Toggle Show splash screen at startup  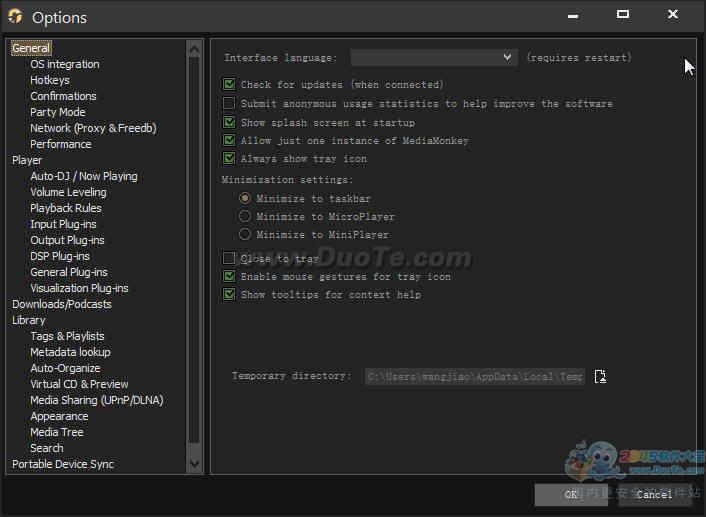coord(229,122)
